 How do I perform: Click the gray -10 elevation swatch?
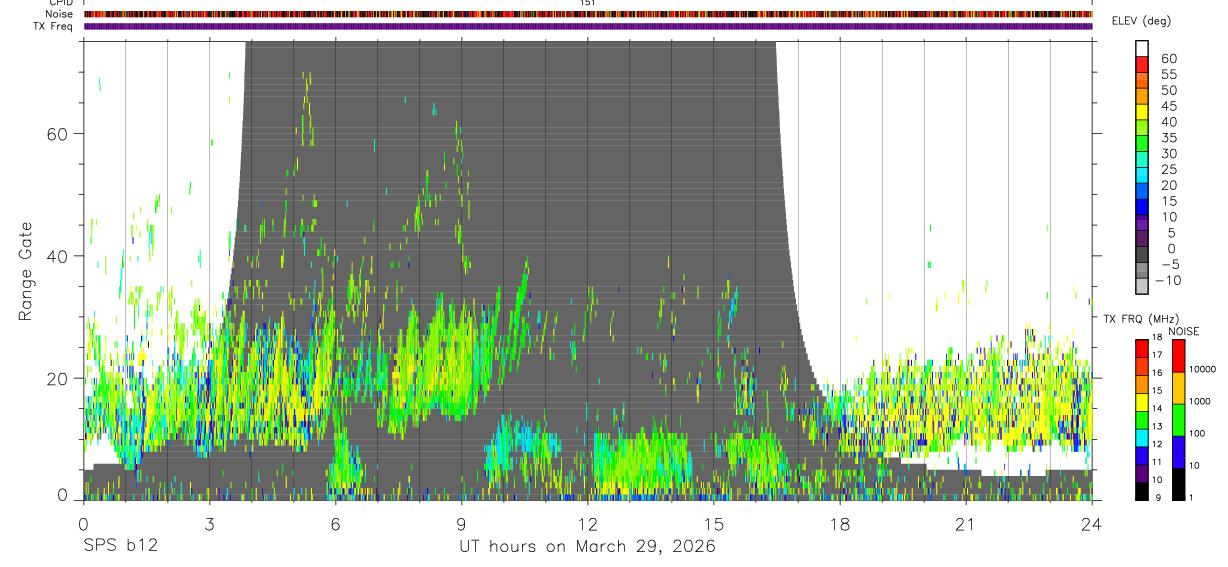click(x=1142, y=287)
